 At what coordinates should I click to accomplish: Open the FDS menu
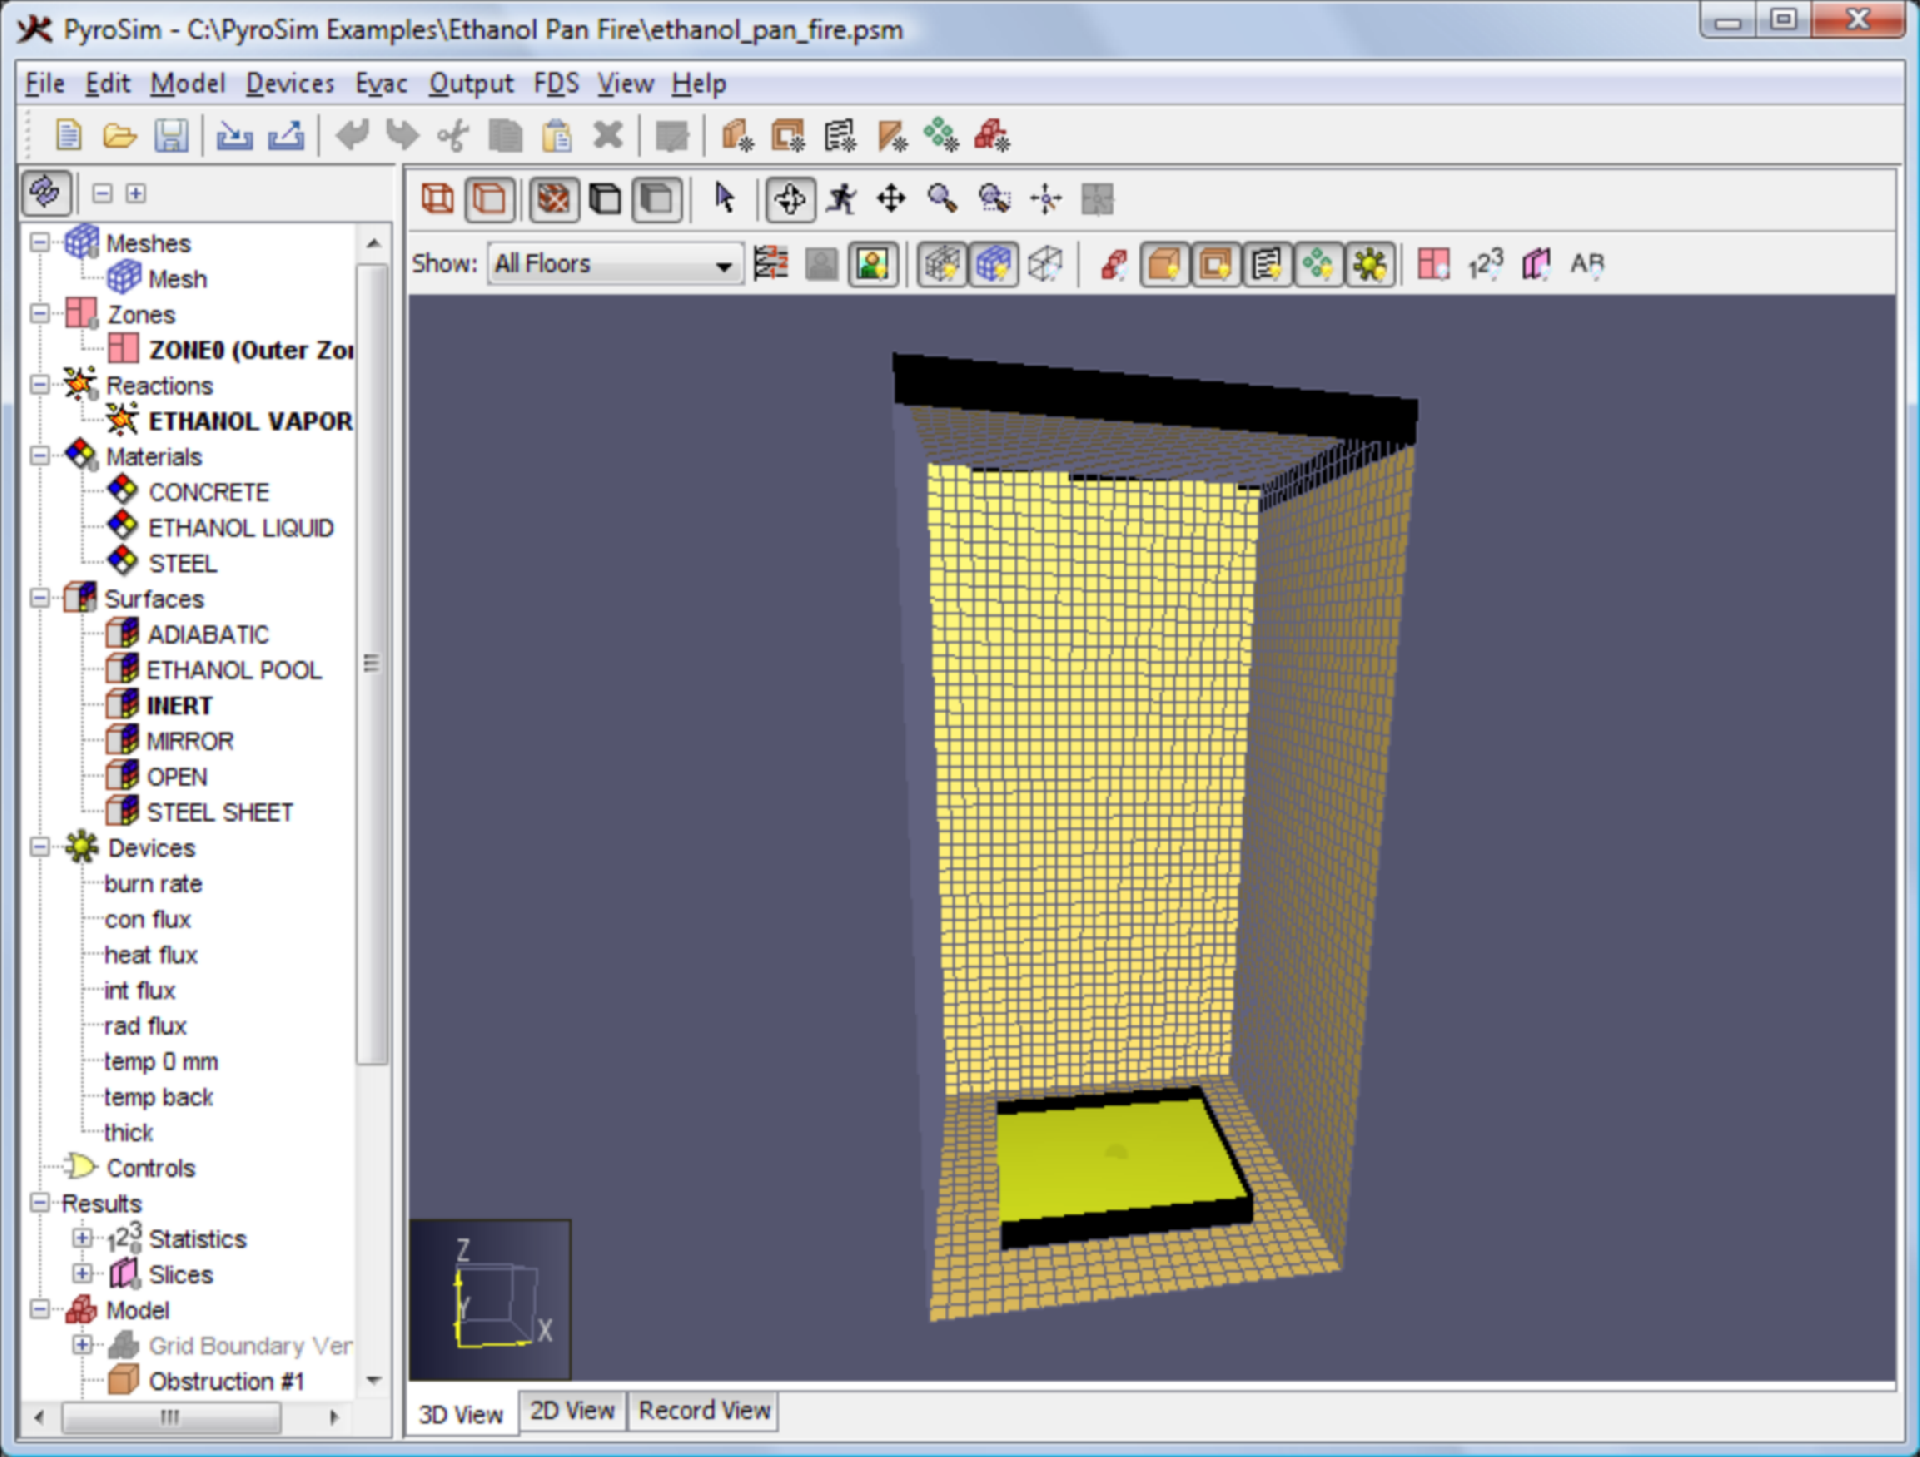555,84
